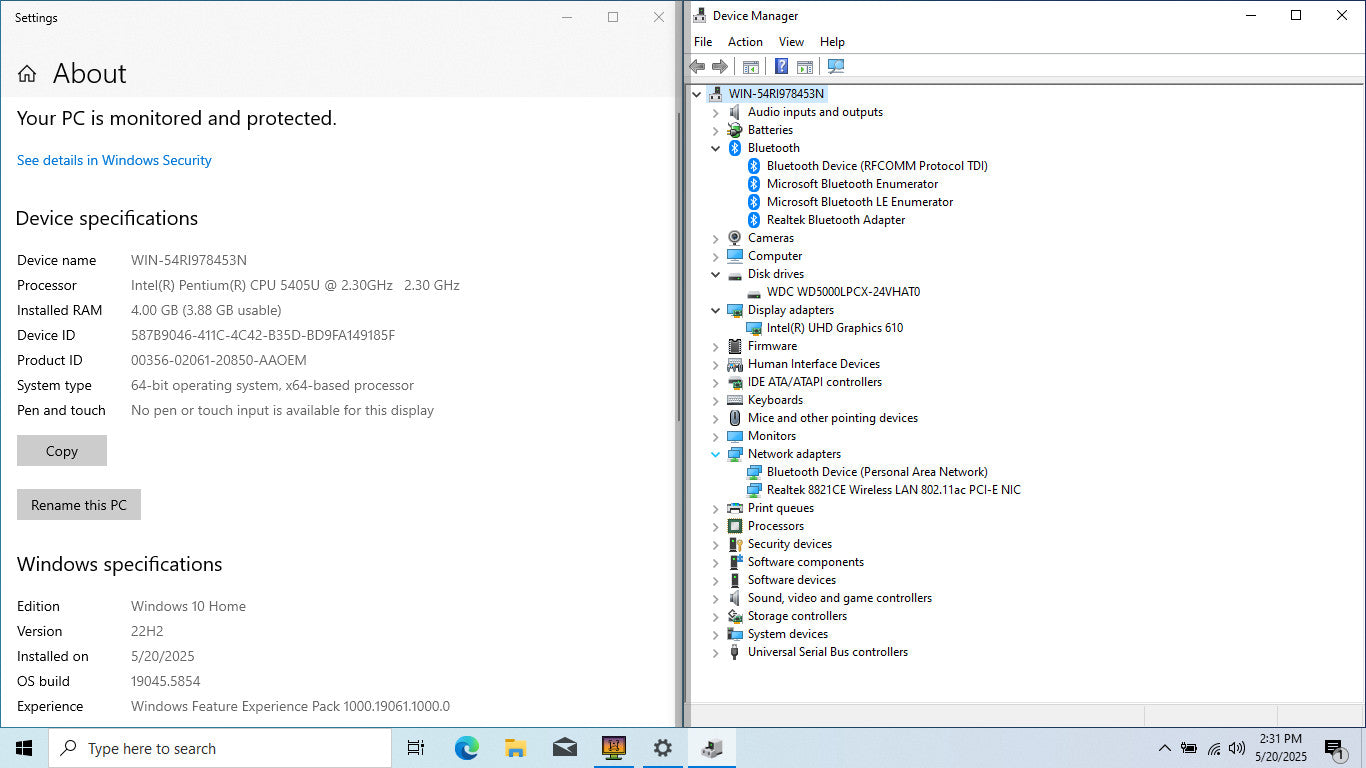Select the Monitors category icon

tap(735, 436)
